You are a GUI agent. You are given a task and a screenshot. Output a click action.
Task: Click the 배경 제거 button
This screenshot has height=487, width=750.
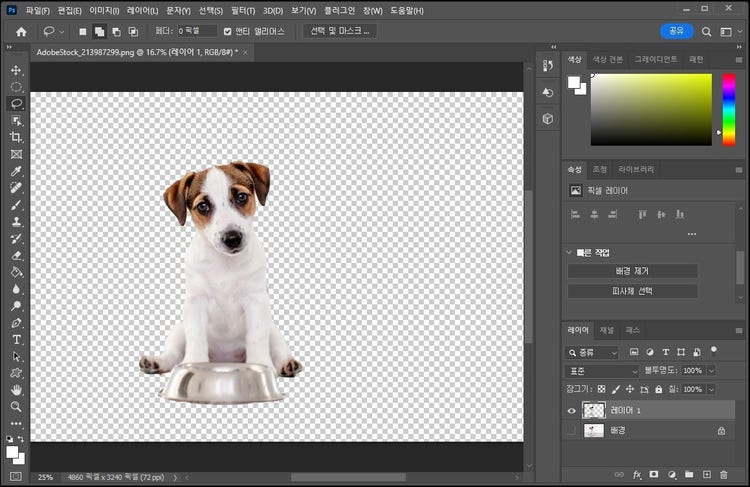[632, 271]
